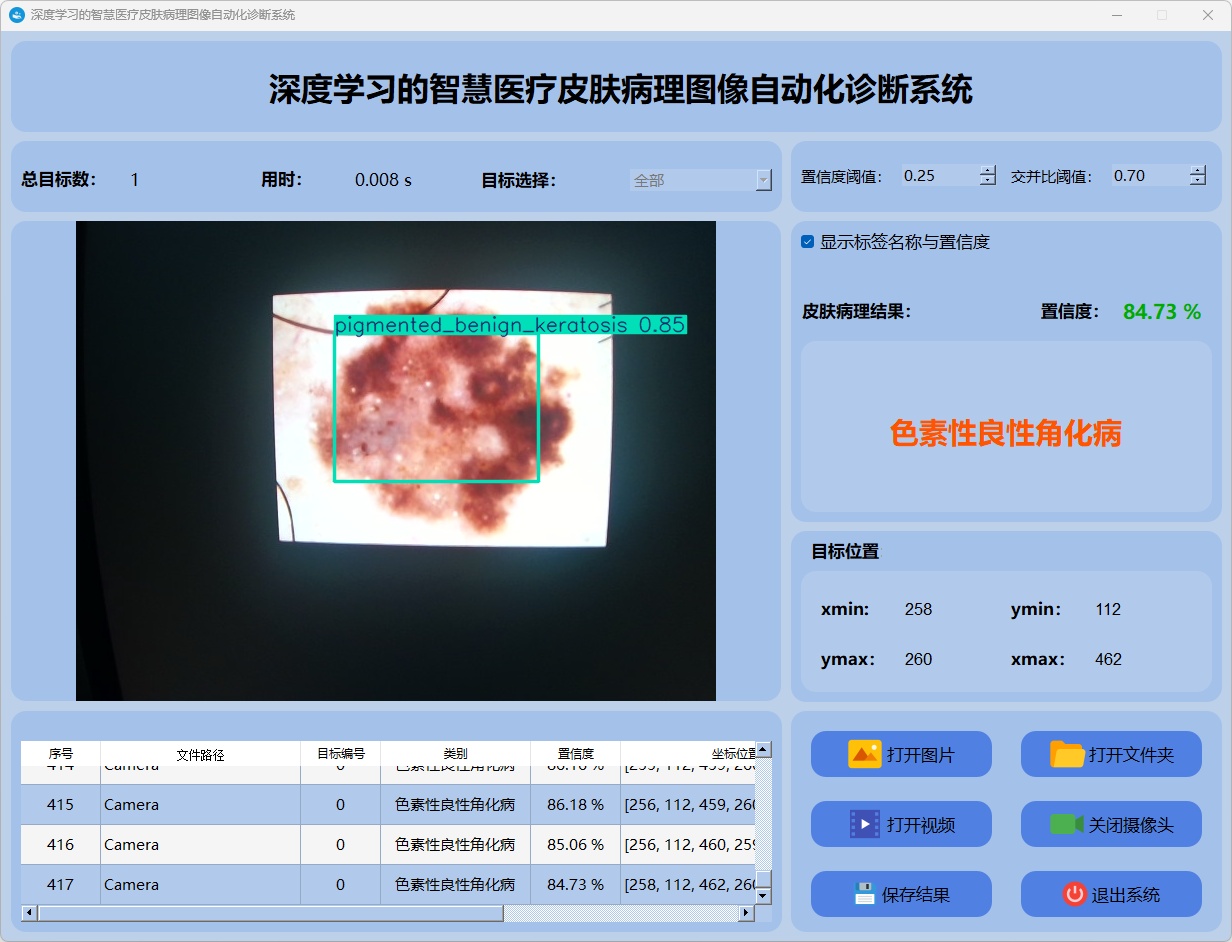
Task: Click the table's vertical scrollbar down arrow
Action: click(x=763, y=896)
